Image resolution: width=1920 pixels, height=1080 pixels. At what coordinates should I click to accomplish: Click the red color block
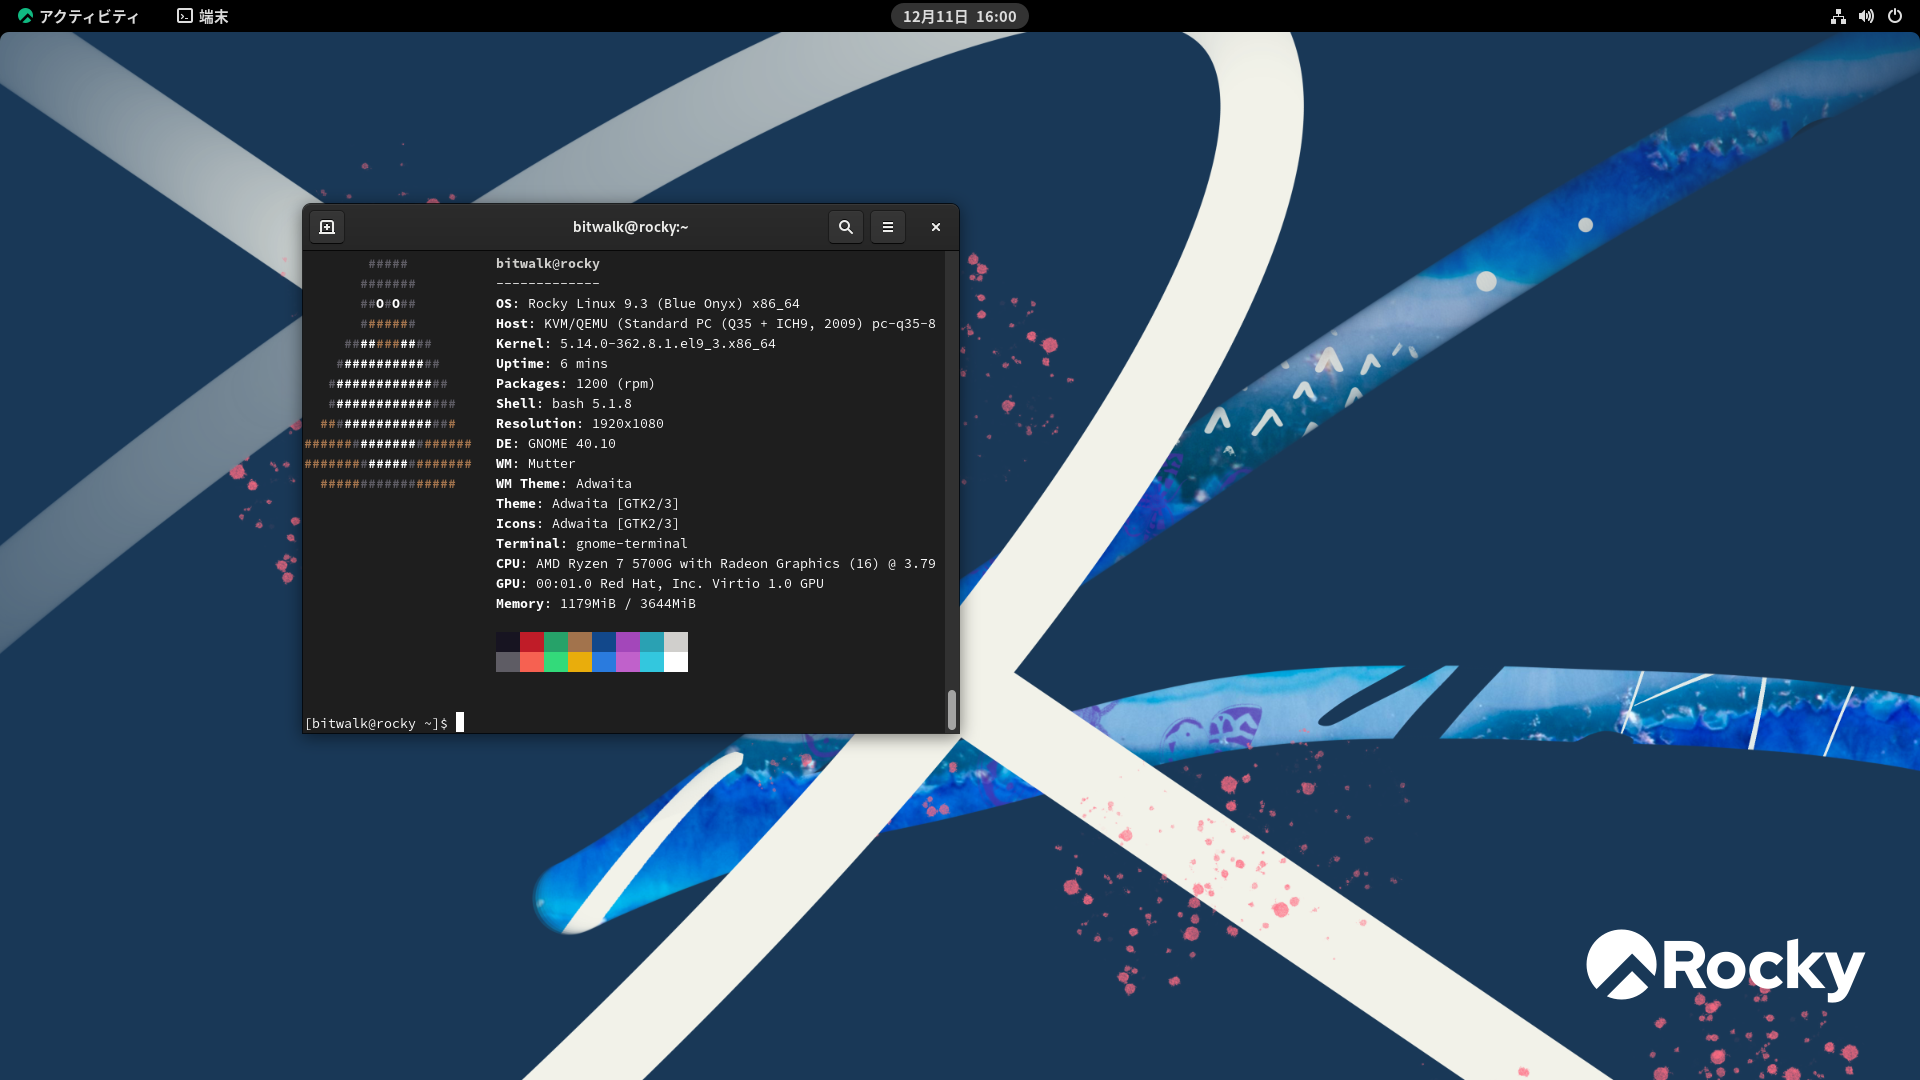pos(531,642)
